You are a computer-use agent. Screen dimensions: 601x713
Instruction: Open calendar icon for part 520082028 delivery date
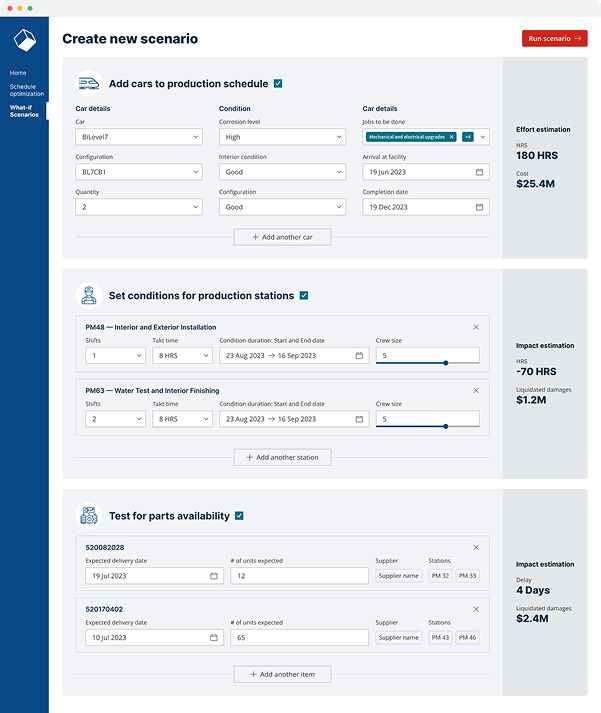click(214, 576)
